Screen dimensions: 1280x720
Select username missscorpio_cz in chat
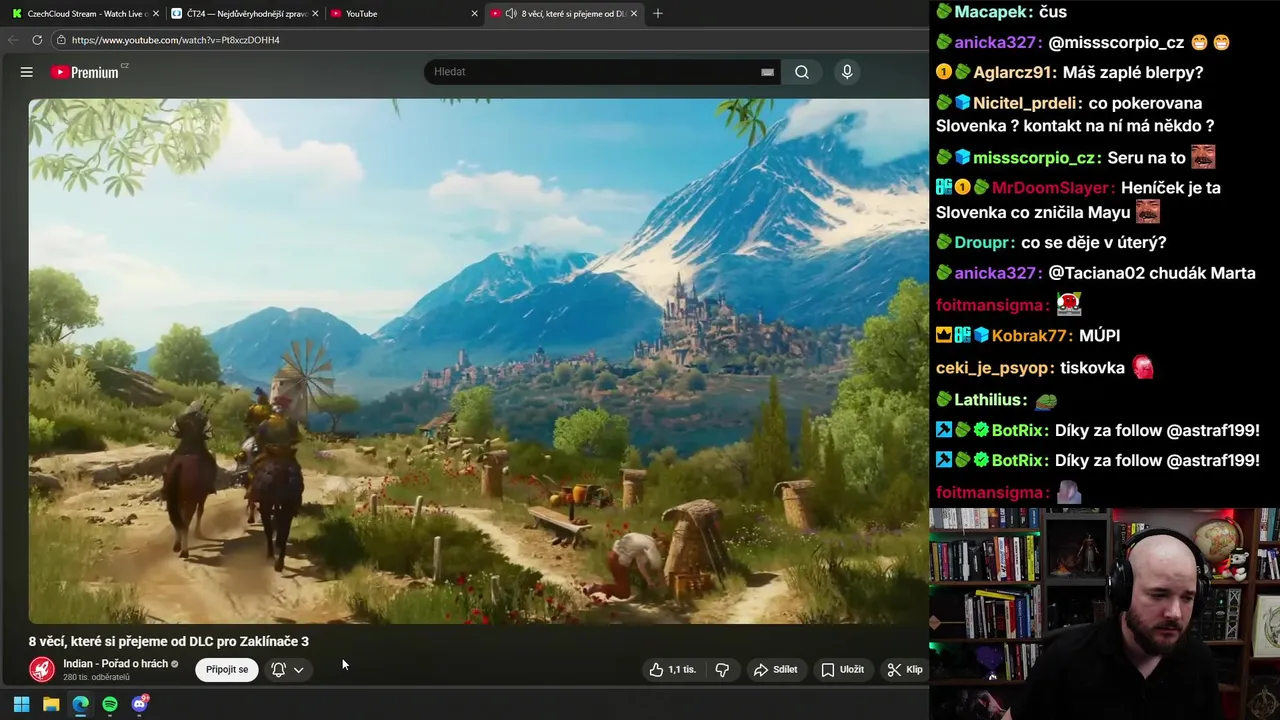pyautogui.click(x=1035, y=158)
